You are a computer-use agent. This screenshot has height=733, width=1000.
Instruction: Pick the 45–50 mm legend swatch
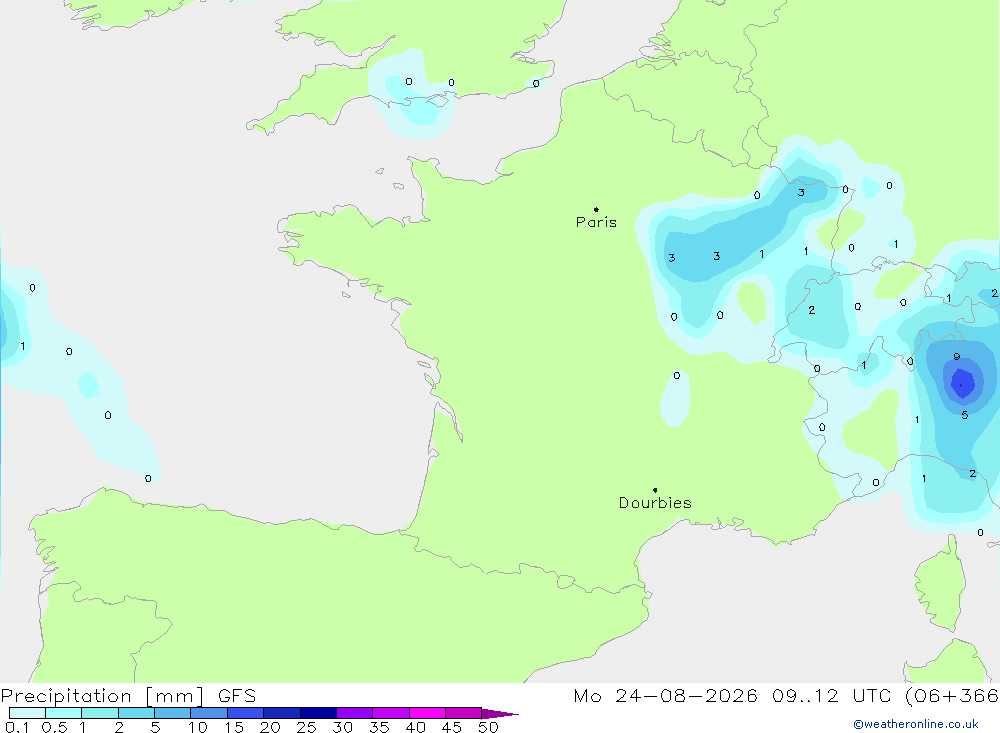click(x=464, y=713)
